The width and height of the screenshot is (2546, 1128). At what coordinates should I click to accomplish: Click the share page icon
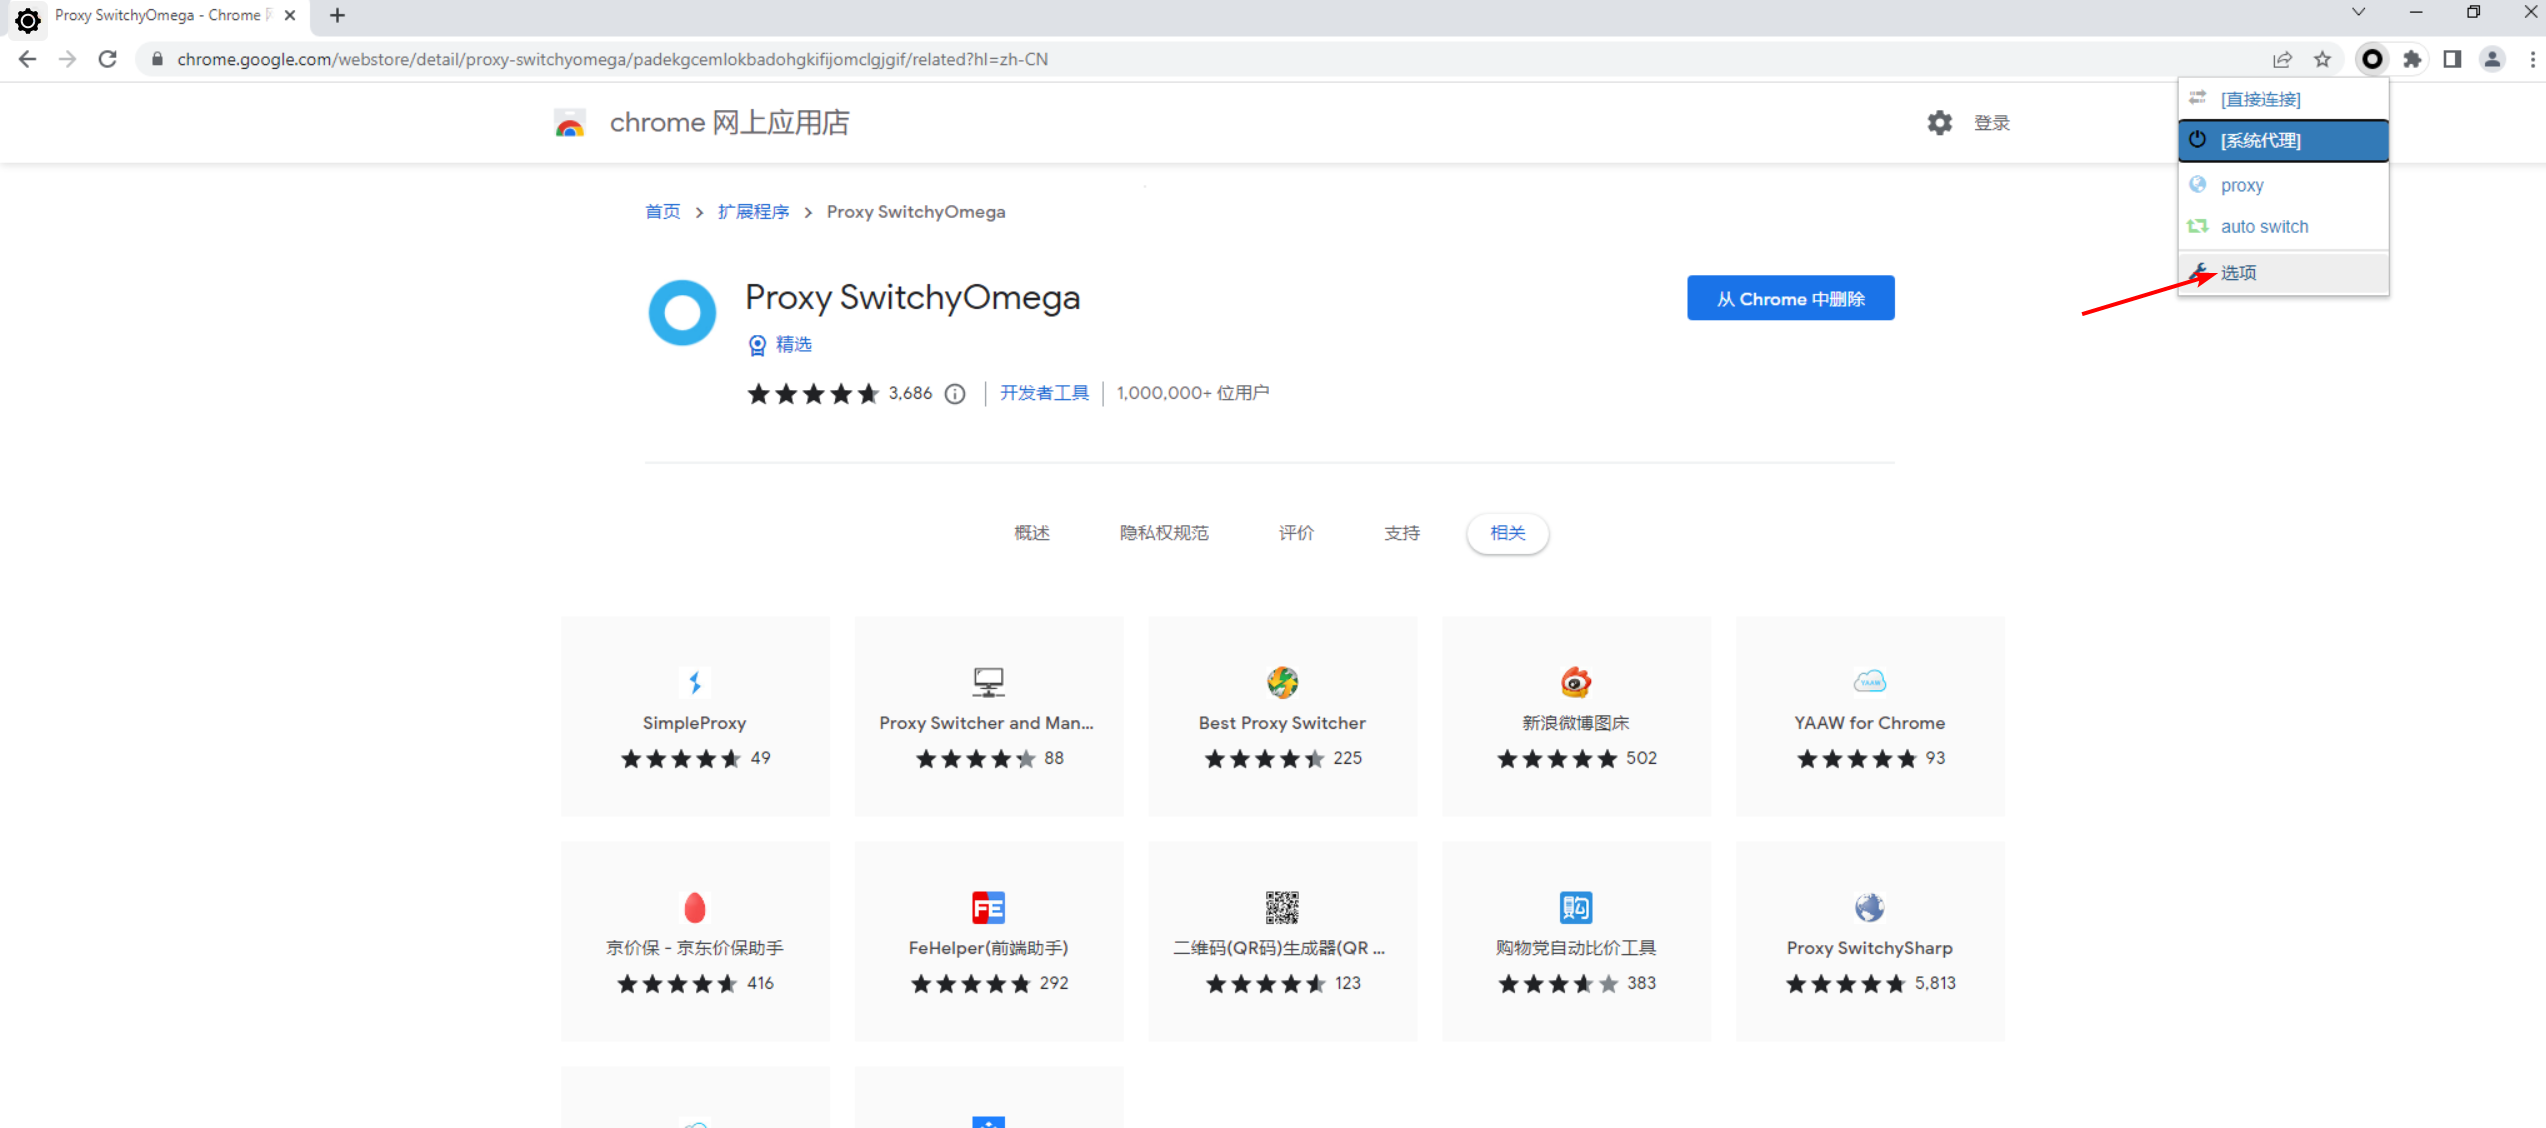2282,59
